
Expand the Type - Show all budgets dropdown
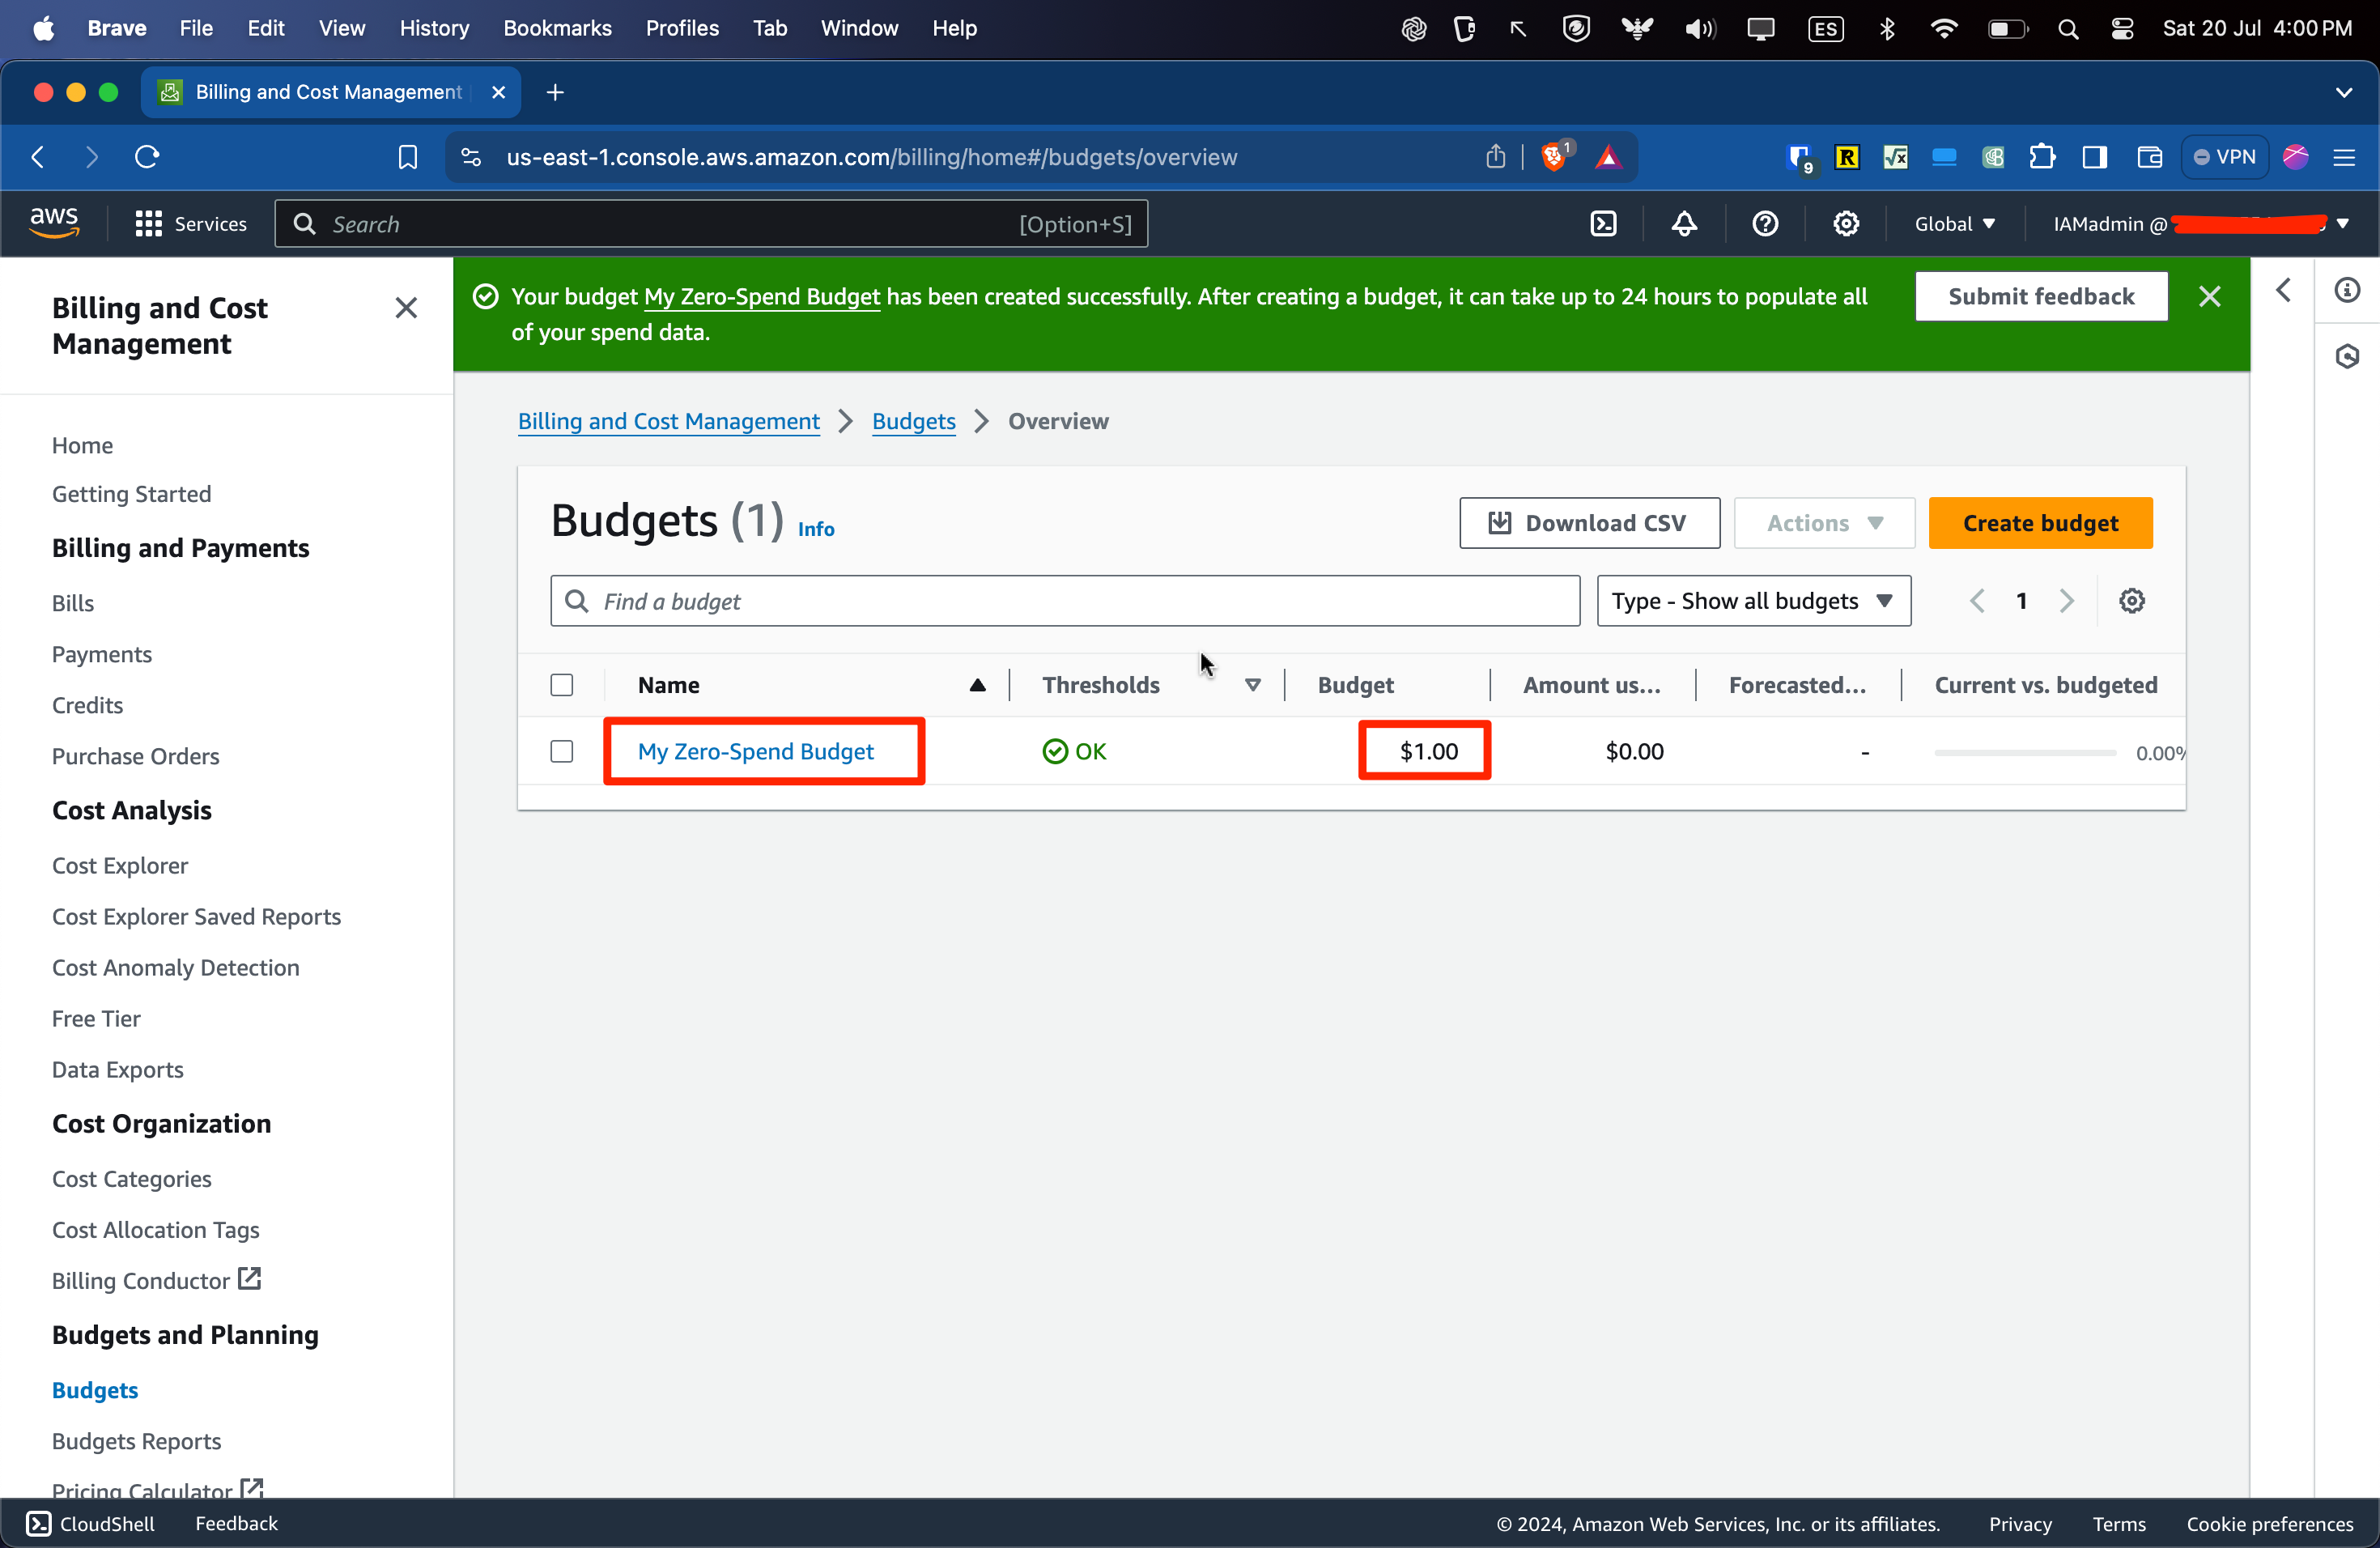(1753, 601)
